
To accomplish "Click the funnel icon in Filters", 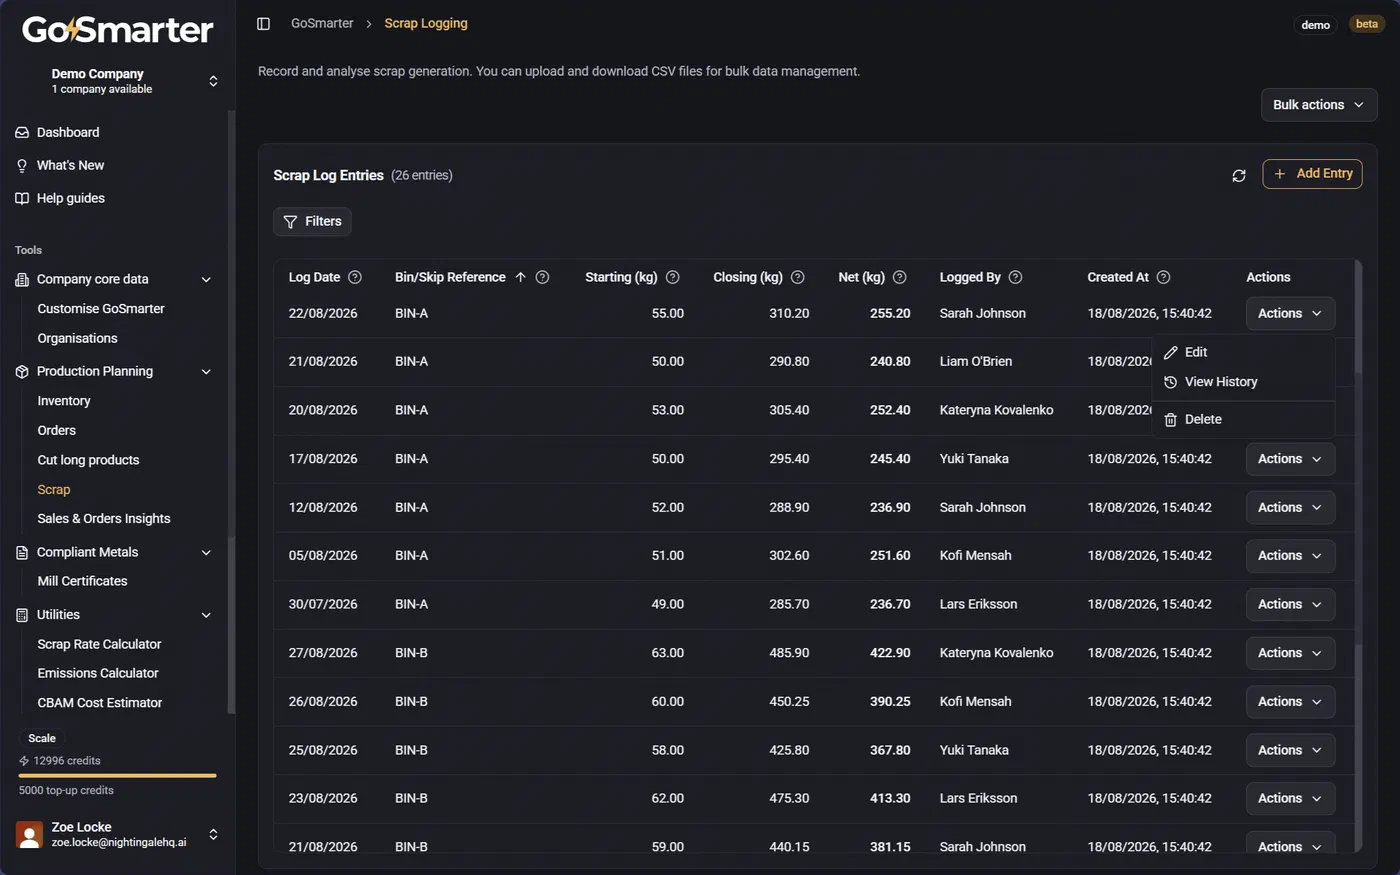I will (x=290, y=222).
